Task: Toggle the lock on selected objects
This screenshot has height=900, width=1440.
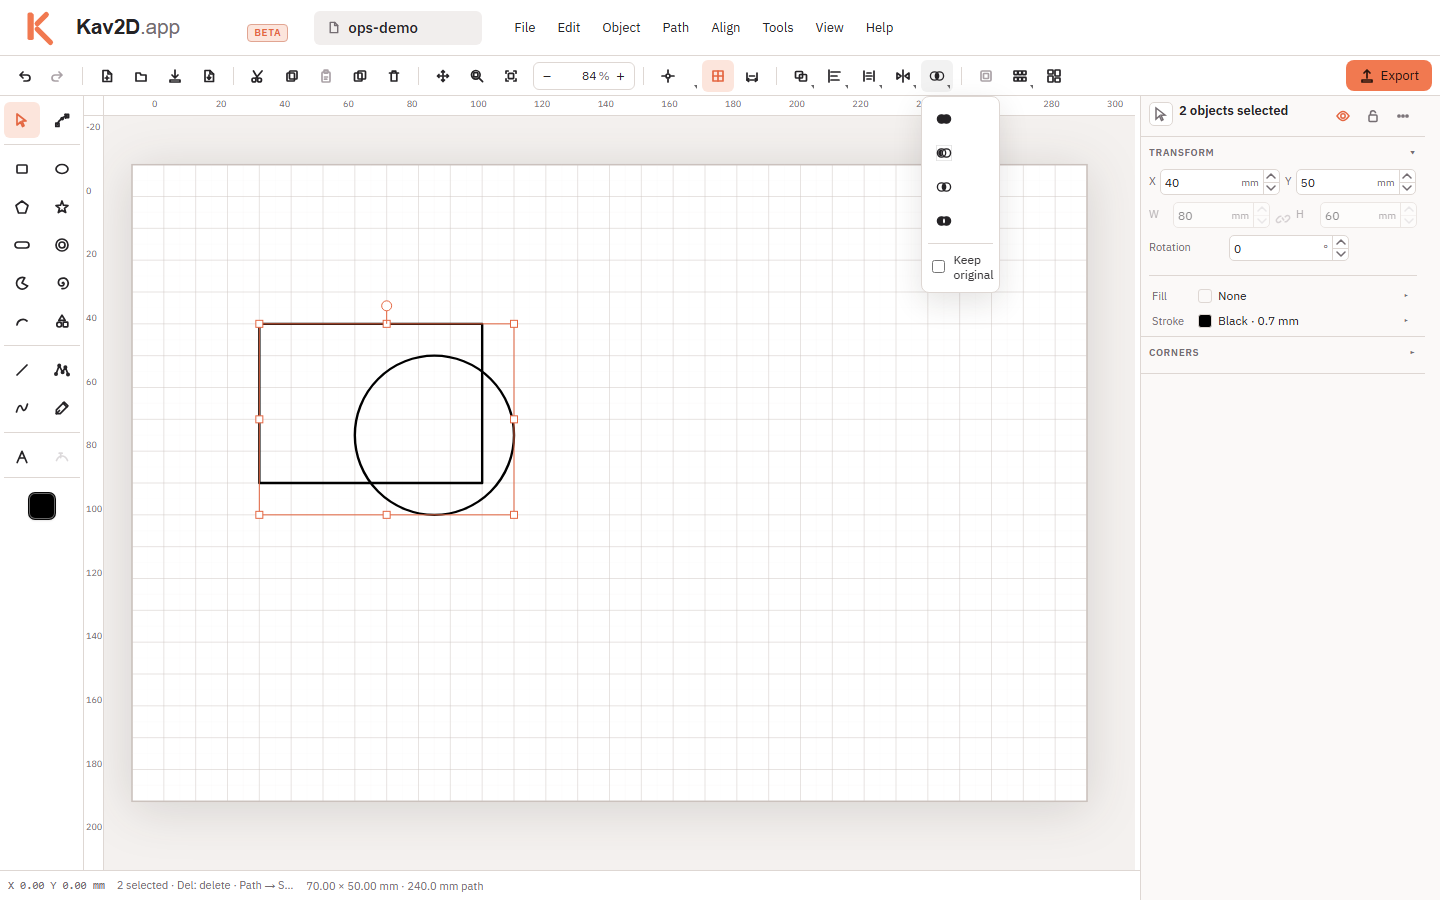Action: [x=1373, y=116]
